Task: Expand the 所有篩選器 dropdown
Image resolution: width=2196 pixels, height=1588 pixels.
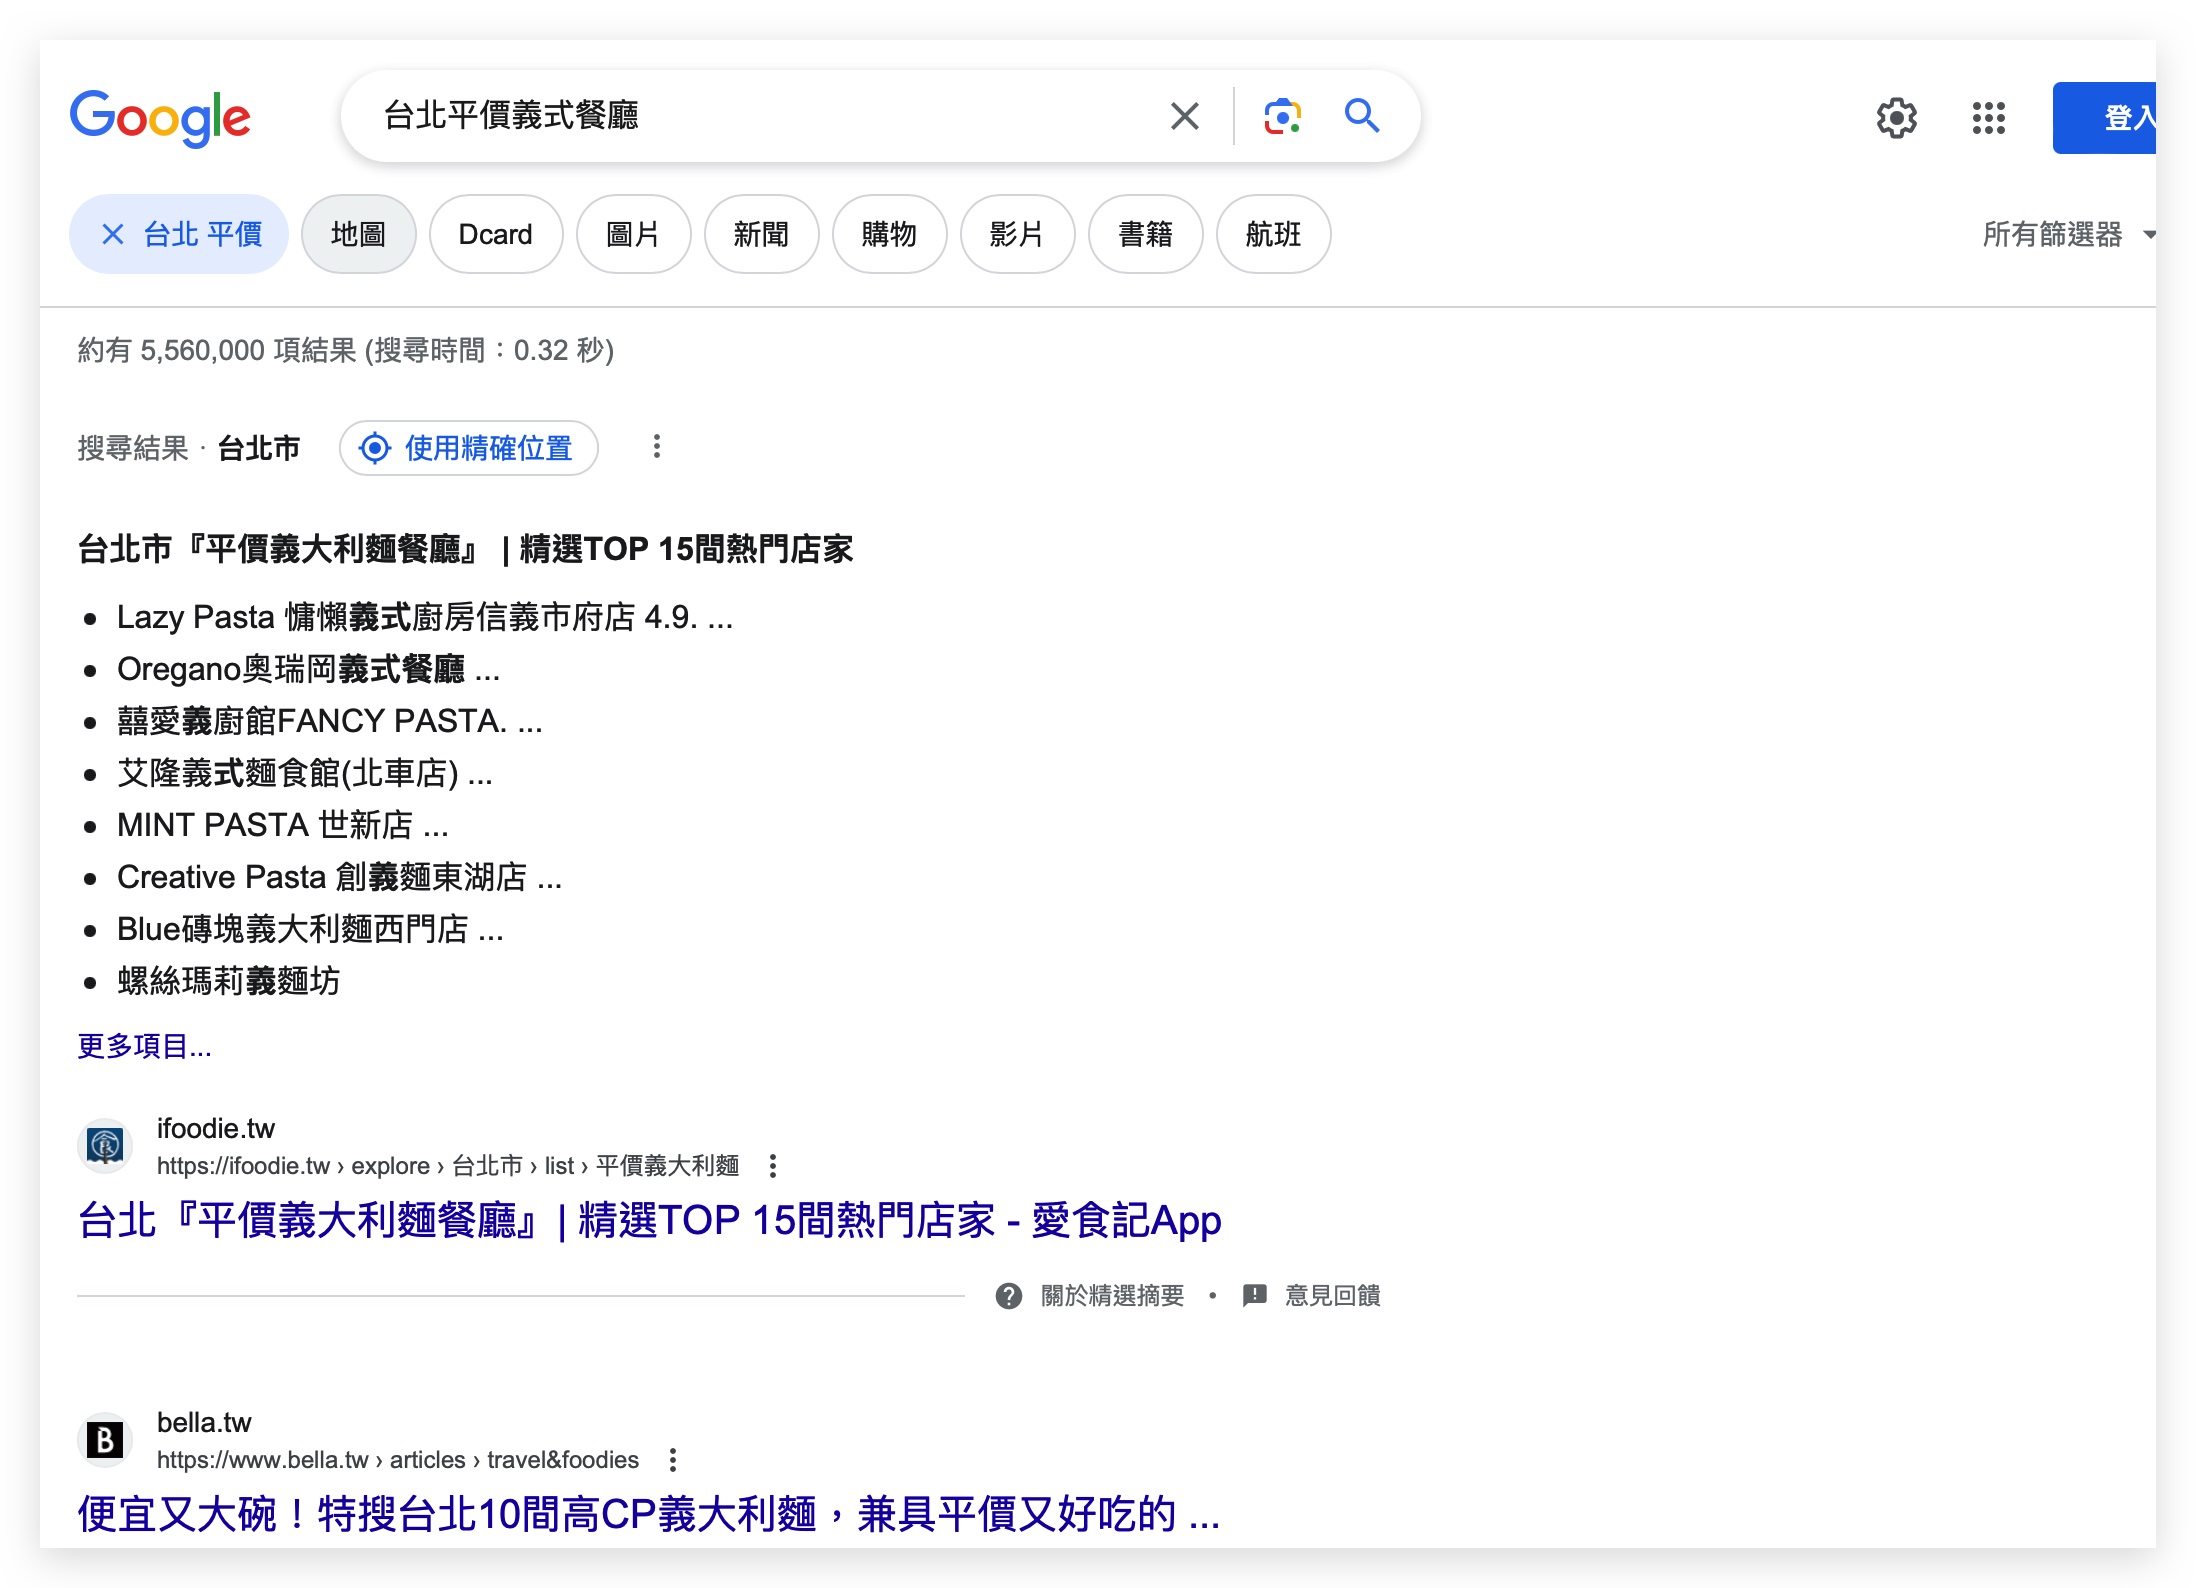Action: pyautogui.click(x=2068, y=234)
